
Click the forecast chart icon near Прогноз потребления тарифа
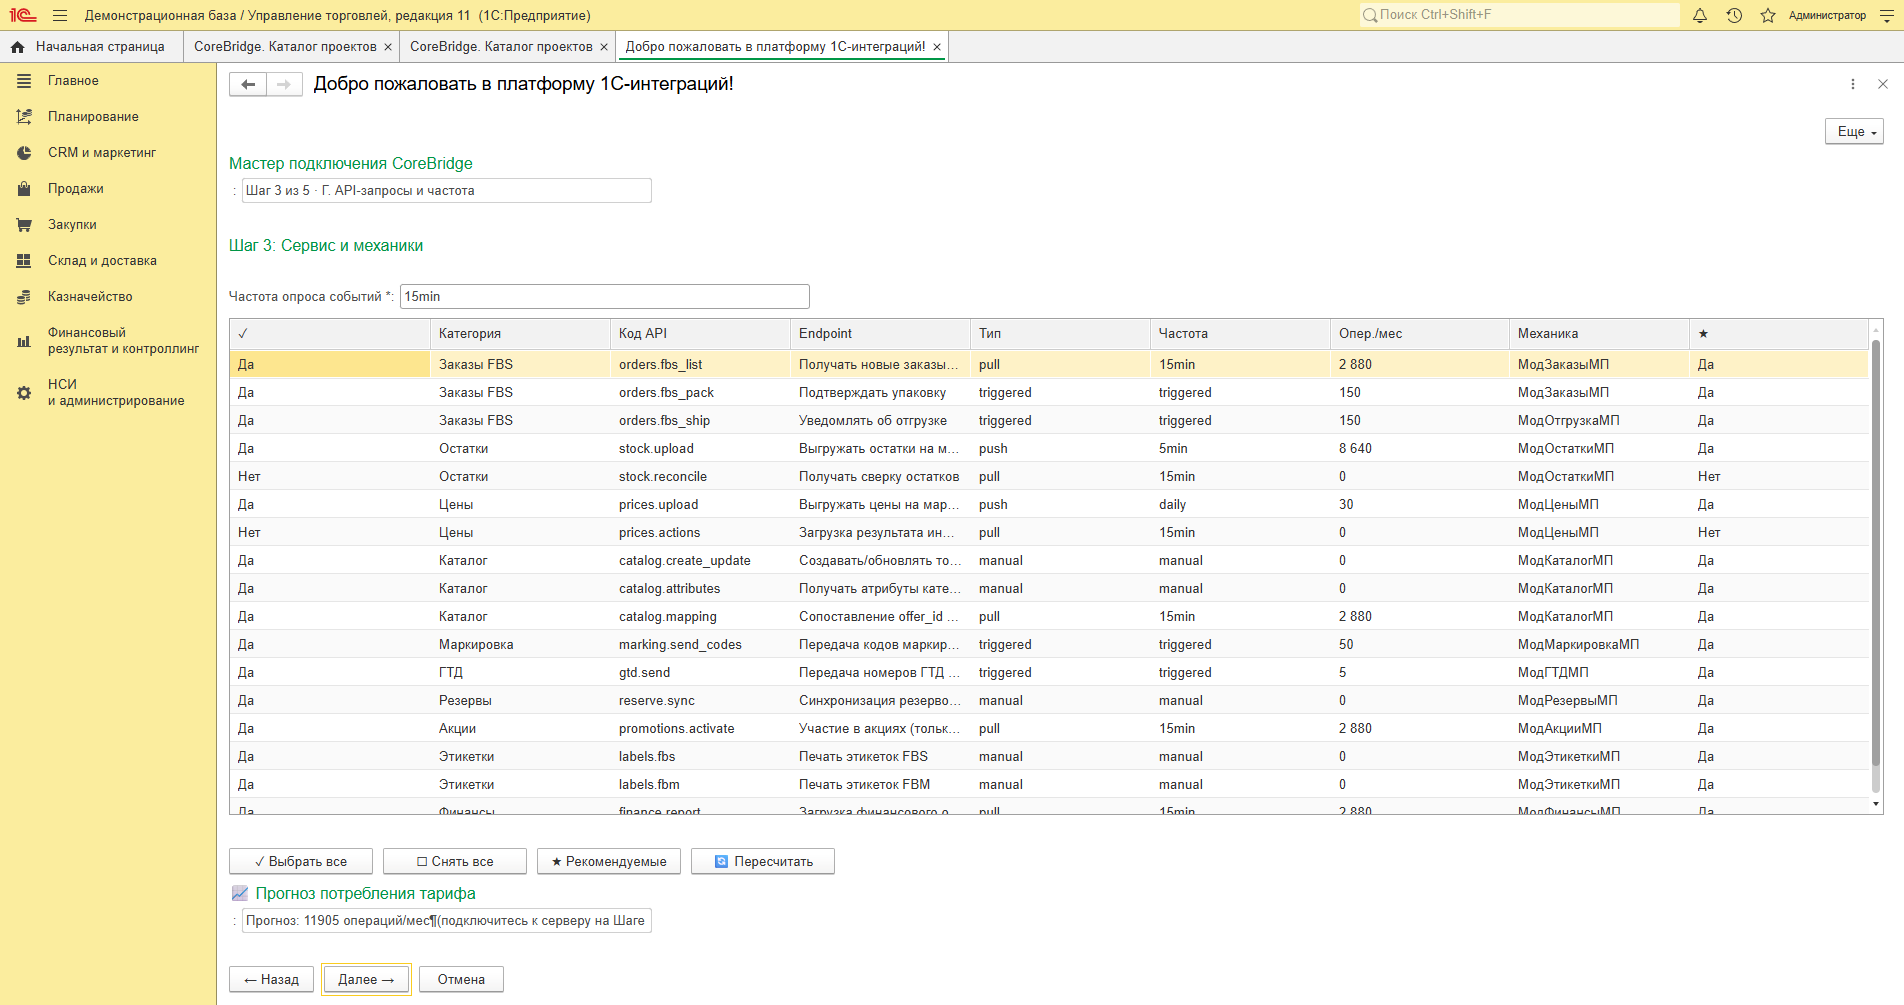click(240, 894)
